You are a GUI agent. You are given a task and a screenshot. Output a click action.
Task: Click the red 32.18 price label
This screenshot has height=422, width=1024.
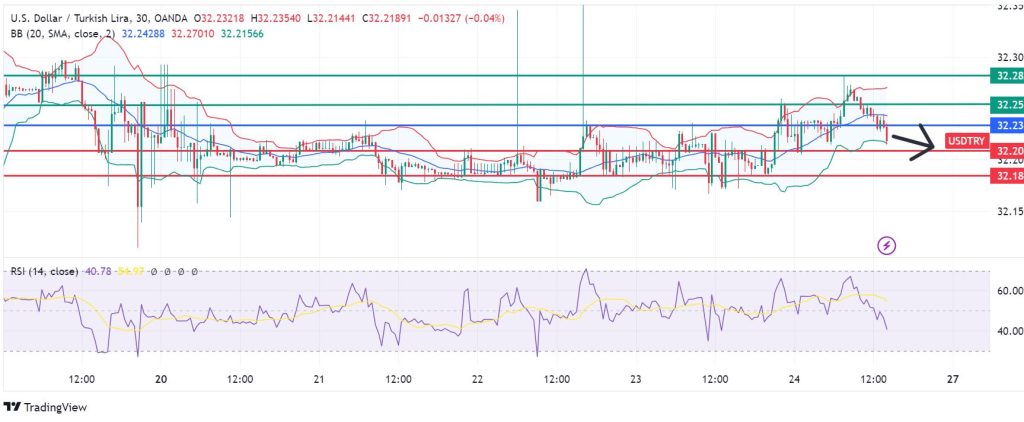coord(1007,176)
